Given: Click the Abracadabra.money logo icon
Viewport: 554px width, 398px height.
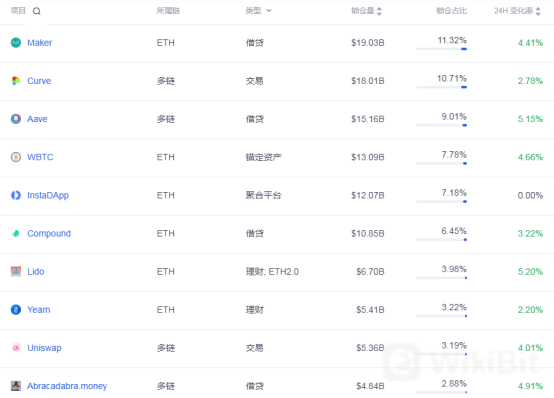Looking at the screenshot, I should coord(16,386).
